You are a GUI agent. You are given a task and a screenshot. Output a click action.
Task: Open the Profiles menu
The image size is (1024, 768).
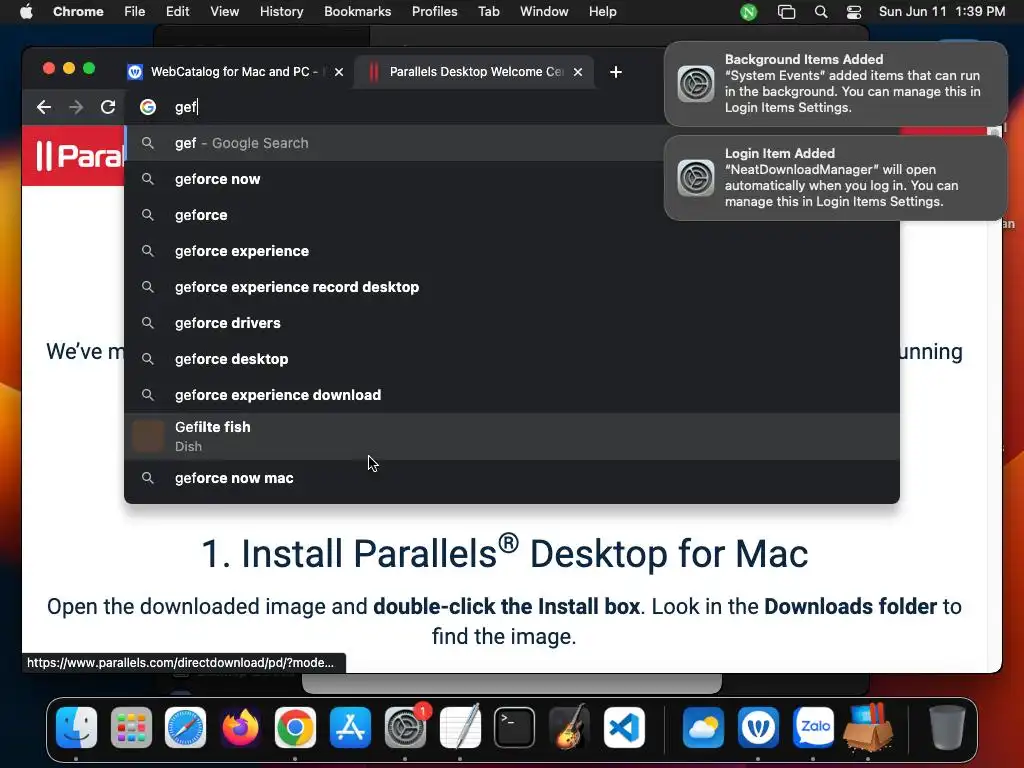click(434, 11)
